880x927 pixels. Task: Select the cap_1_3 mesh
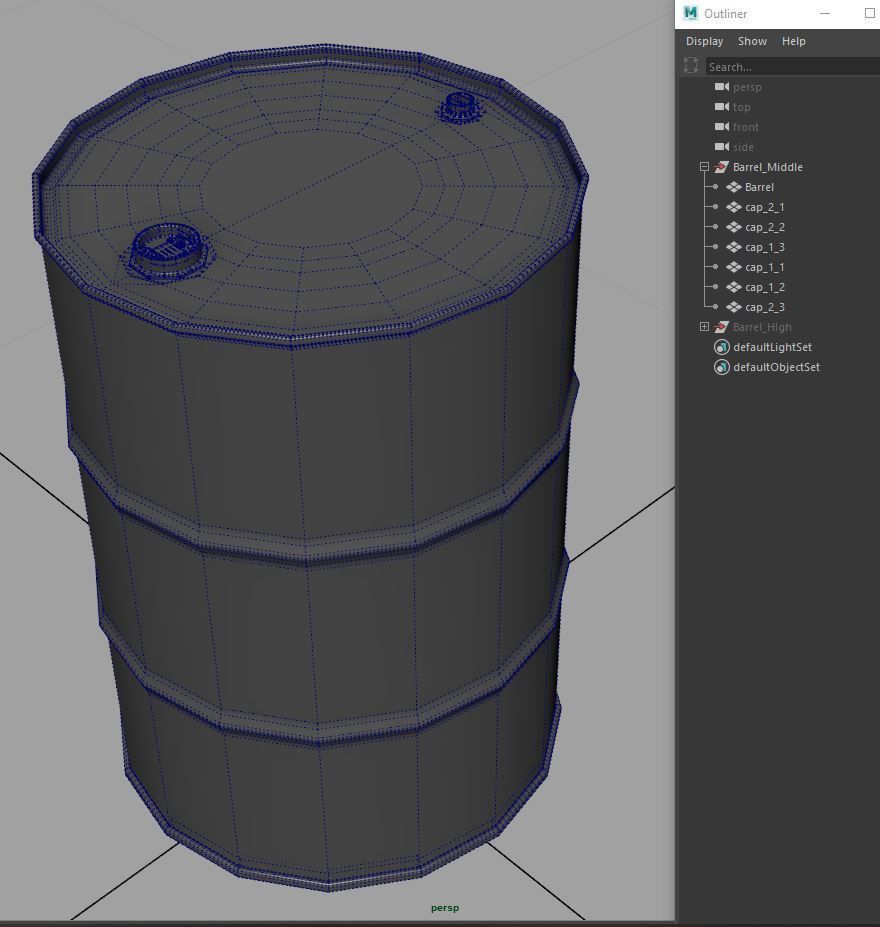pos(764,247)
